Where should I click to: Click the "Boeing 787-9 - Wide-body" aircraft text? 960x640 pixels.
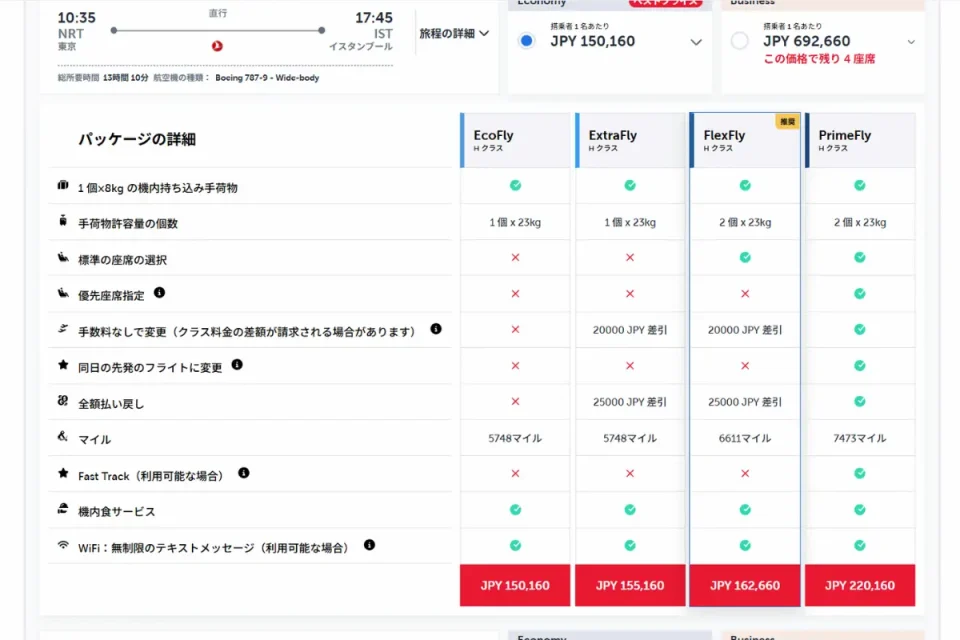(x=267, y=78)
